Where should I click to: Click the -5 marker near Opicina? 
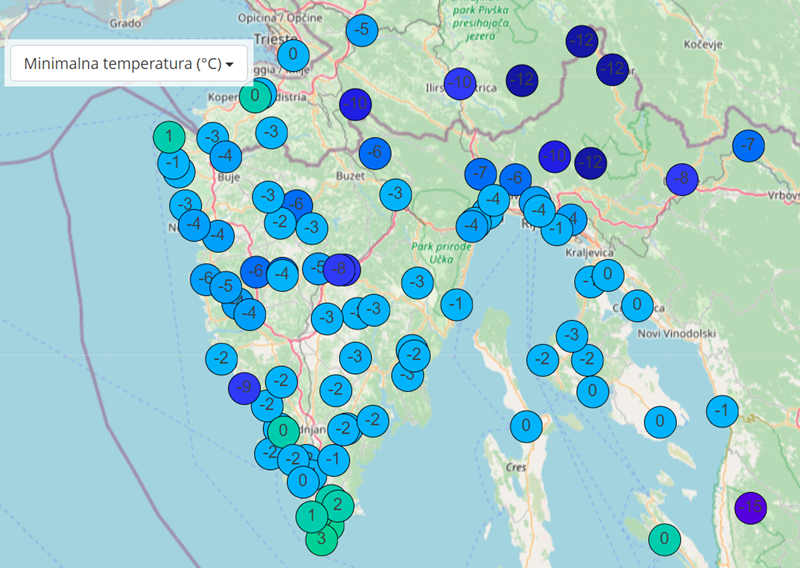362,30
